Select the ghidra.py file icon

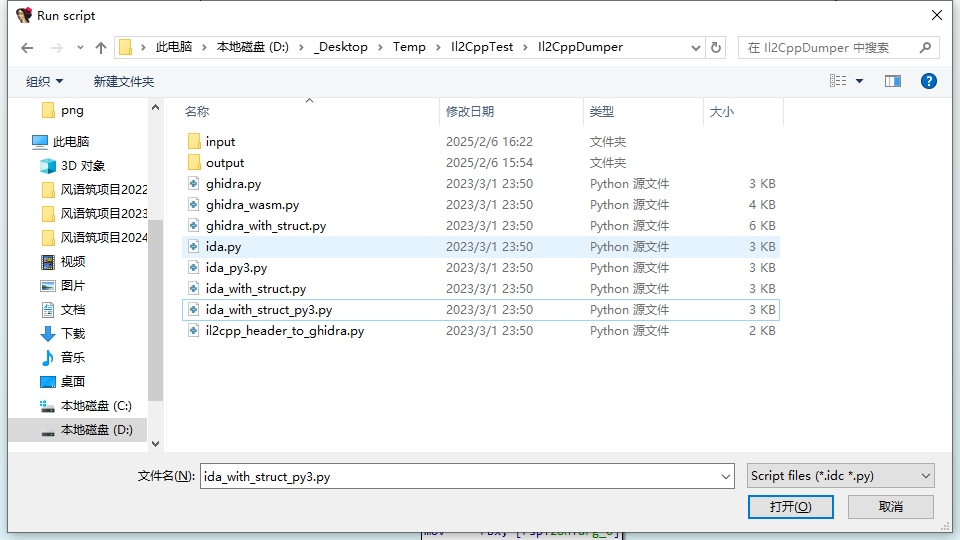pos(195,184)
